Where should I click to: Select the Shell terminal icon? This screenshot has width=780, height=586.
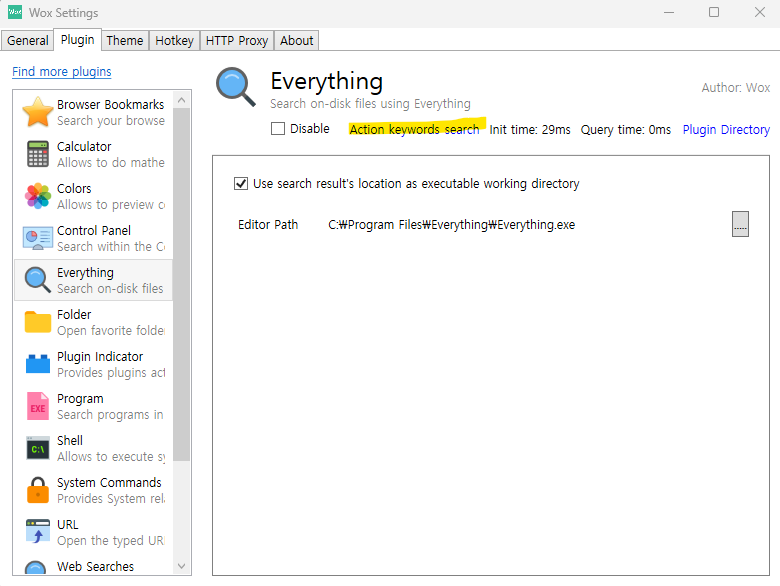tap(38, 448)
